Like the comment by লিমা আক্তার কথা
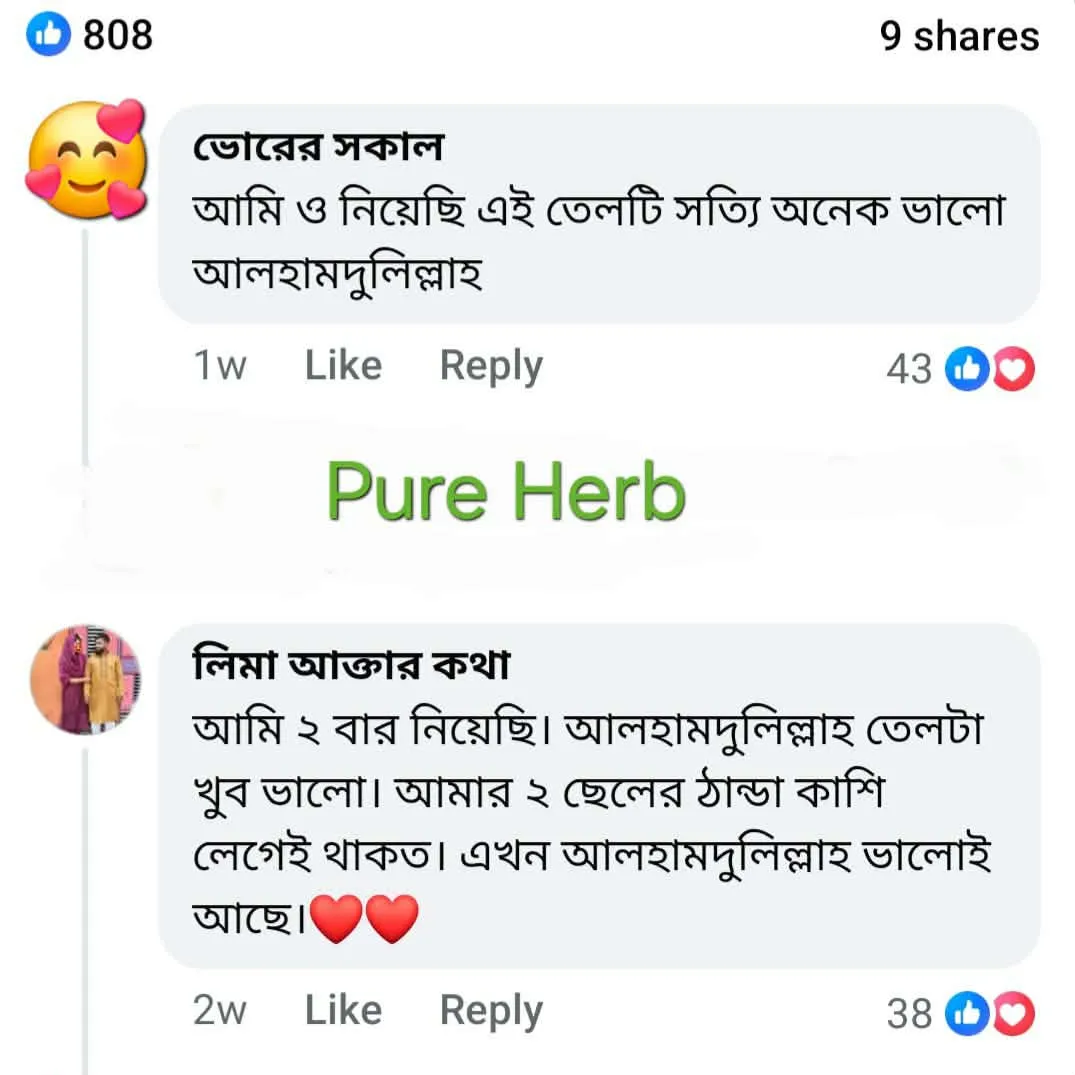 click(x=343, y=1010)
